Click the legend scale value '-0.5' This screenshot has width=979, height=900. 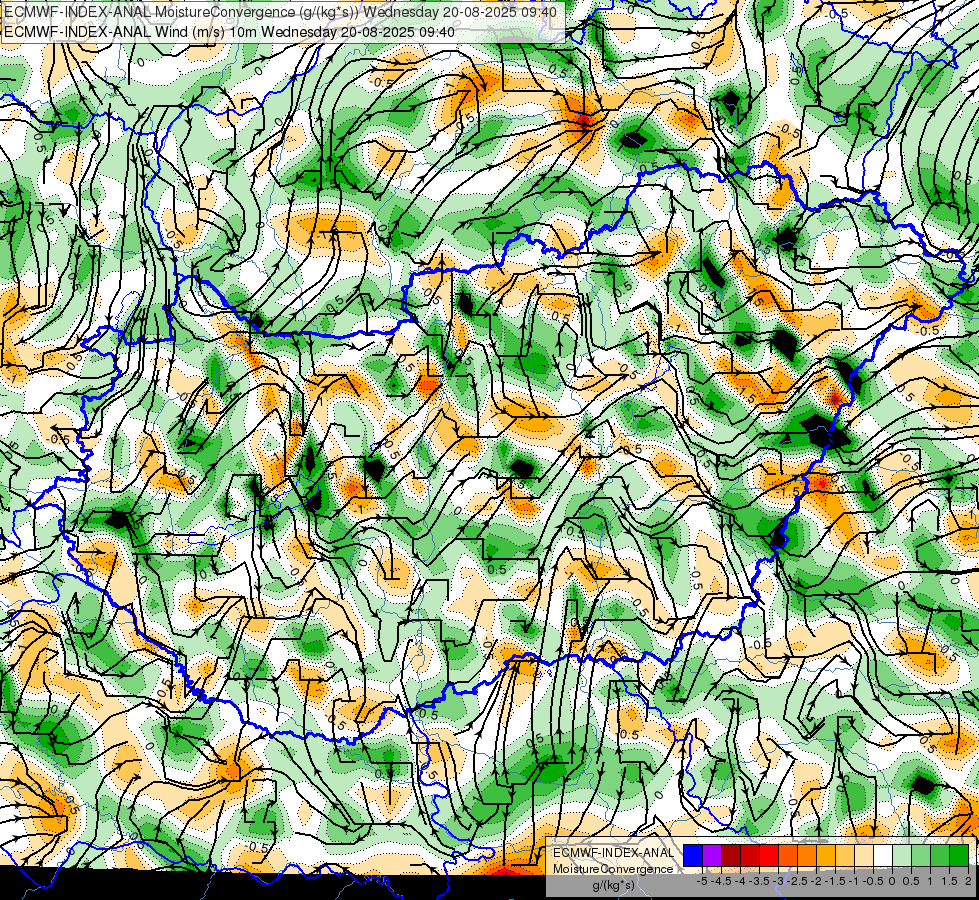click(x=873, y=881)
